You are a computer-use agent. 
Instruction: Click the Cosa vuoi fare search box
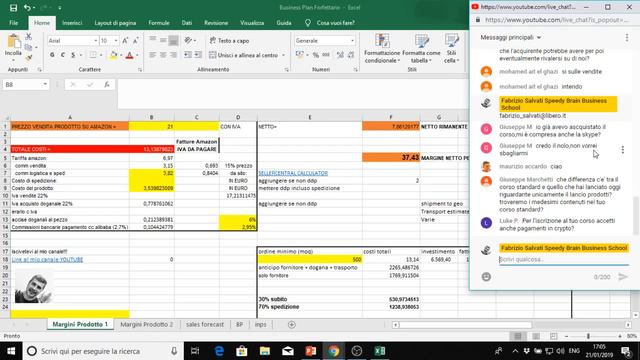tap(336, 23)
